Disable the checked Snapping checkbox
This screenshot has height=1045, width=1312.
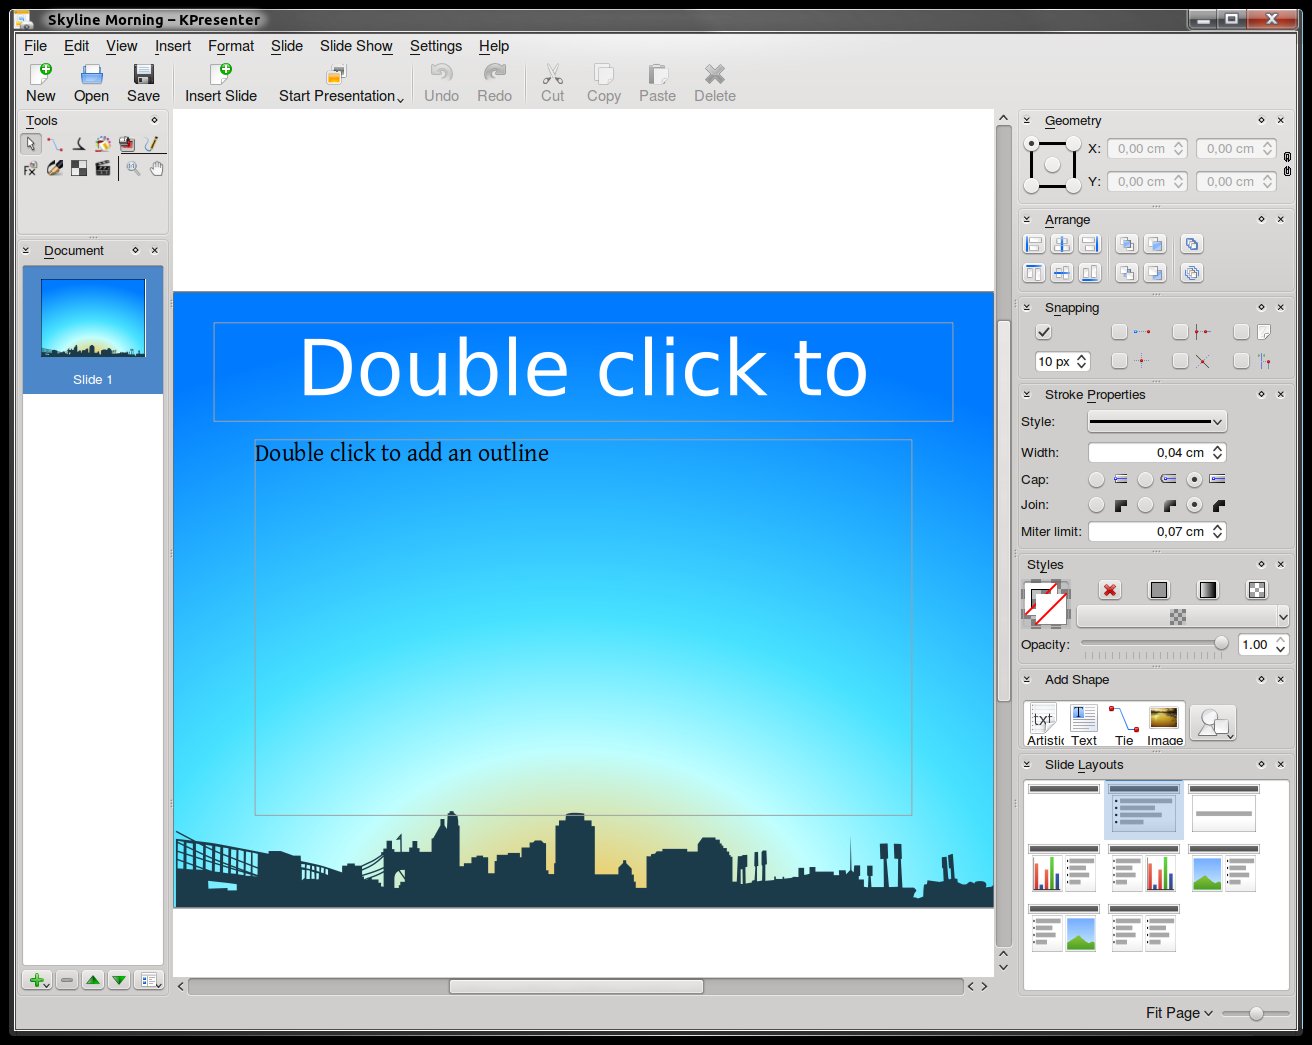point(1044,332)
